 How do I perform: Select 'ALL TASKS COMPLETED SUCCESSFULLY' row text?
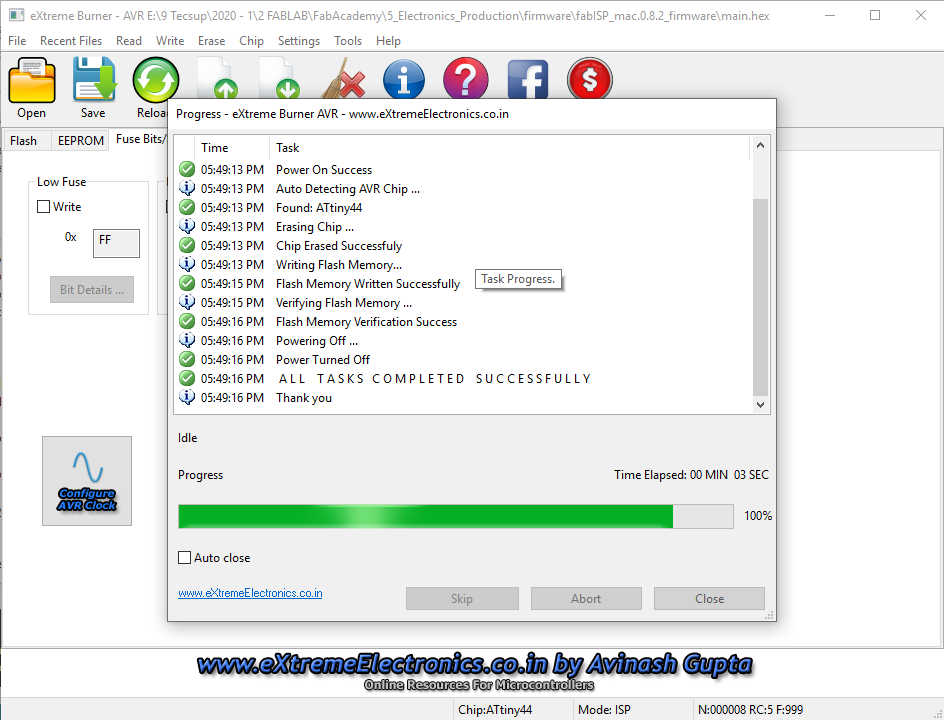[435, 379]
